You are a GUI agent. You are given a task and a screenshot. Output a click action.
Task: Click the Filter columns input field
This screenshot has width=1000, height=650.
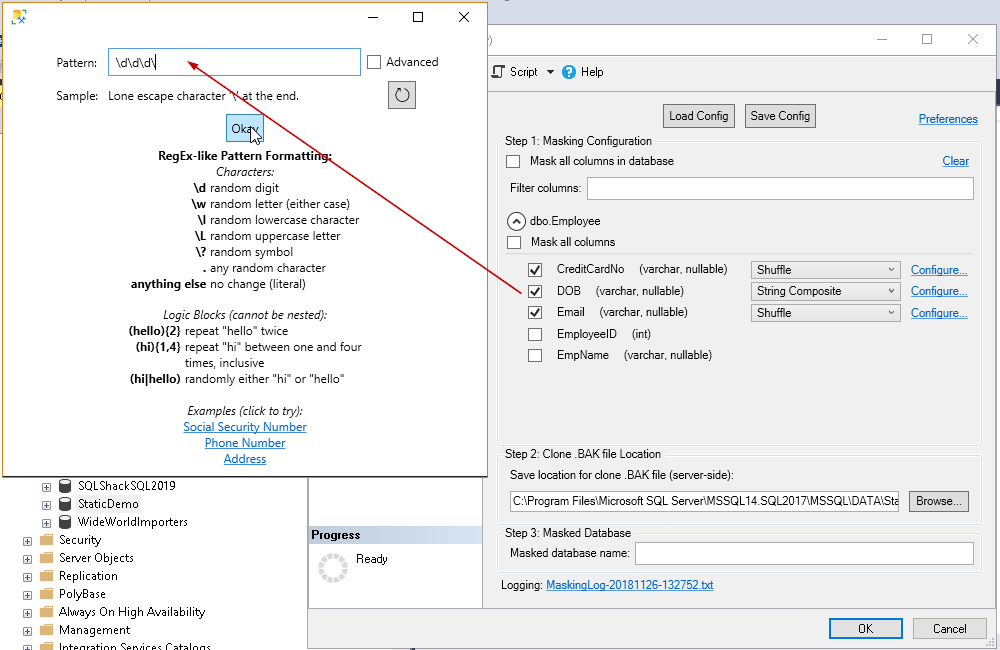[x=780, y=188]
